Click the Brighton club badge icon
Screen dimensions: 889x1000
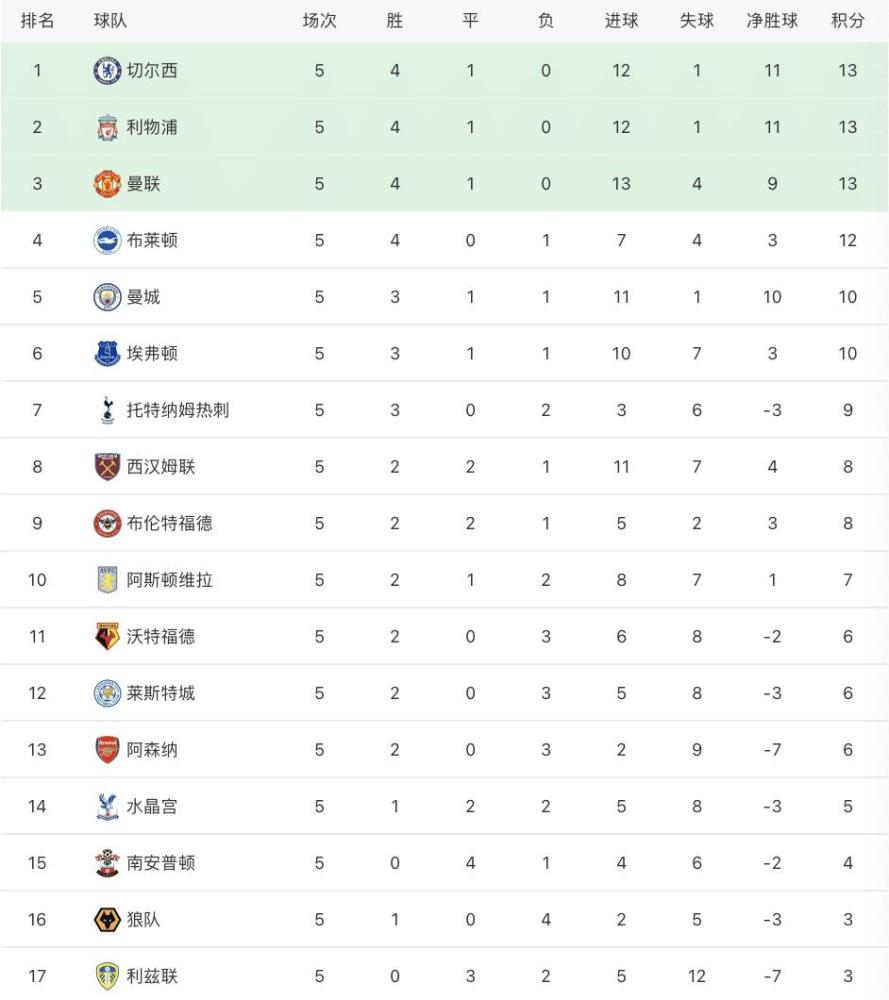point(107,241)
